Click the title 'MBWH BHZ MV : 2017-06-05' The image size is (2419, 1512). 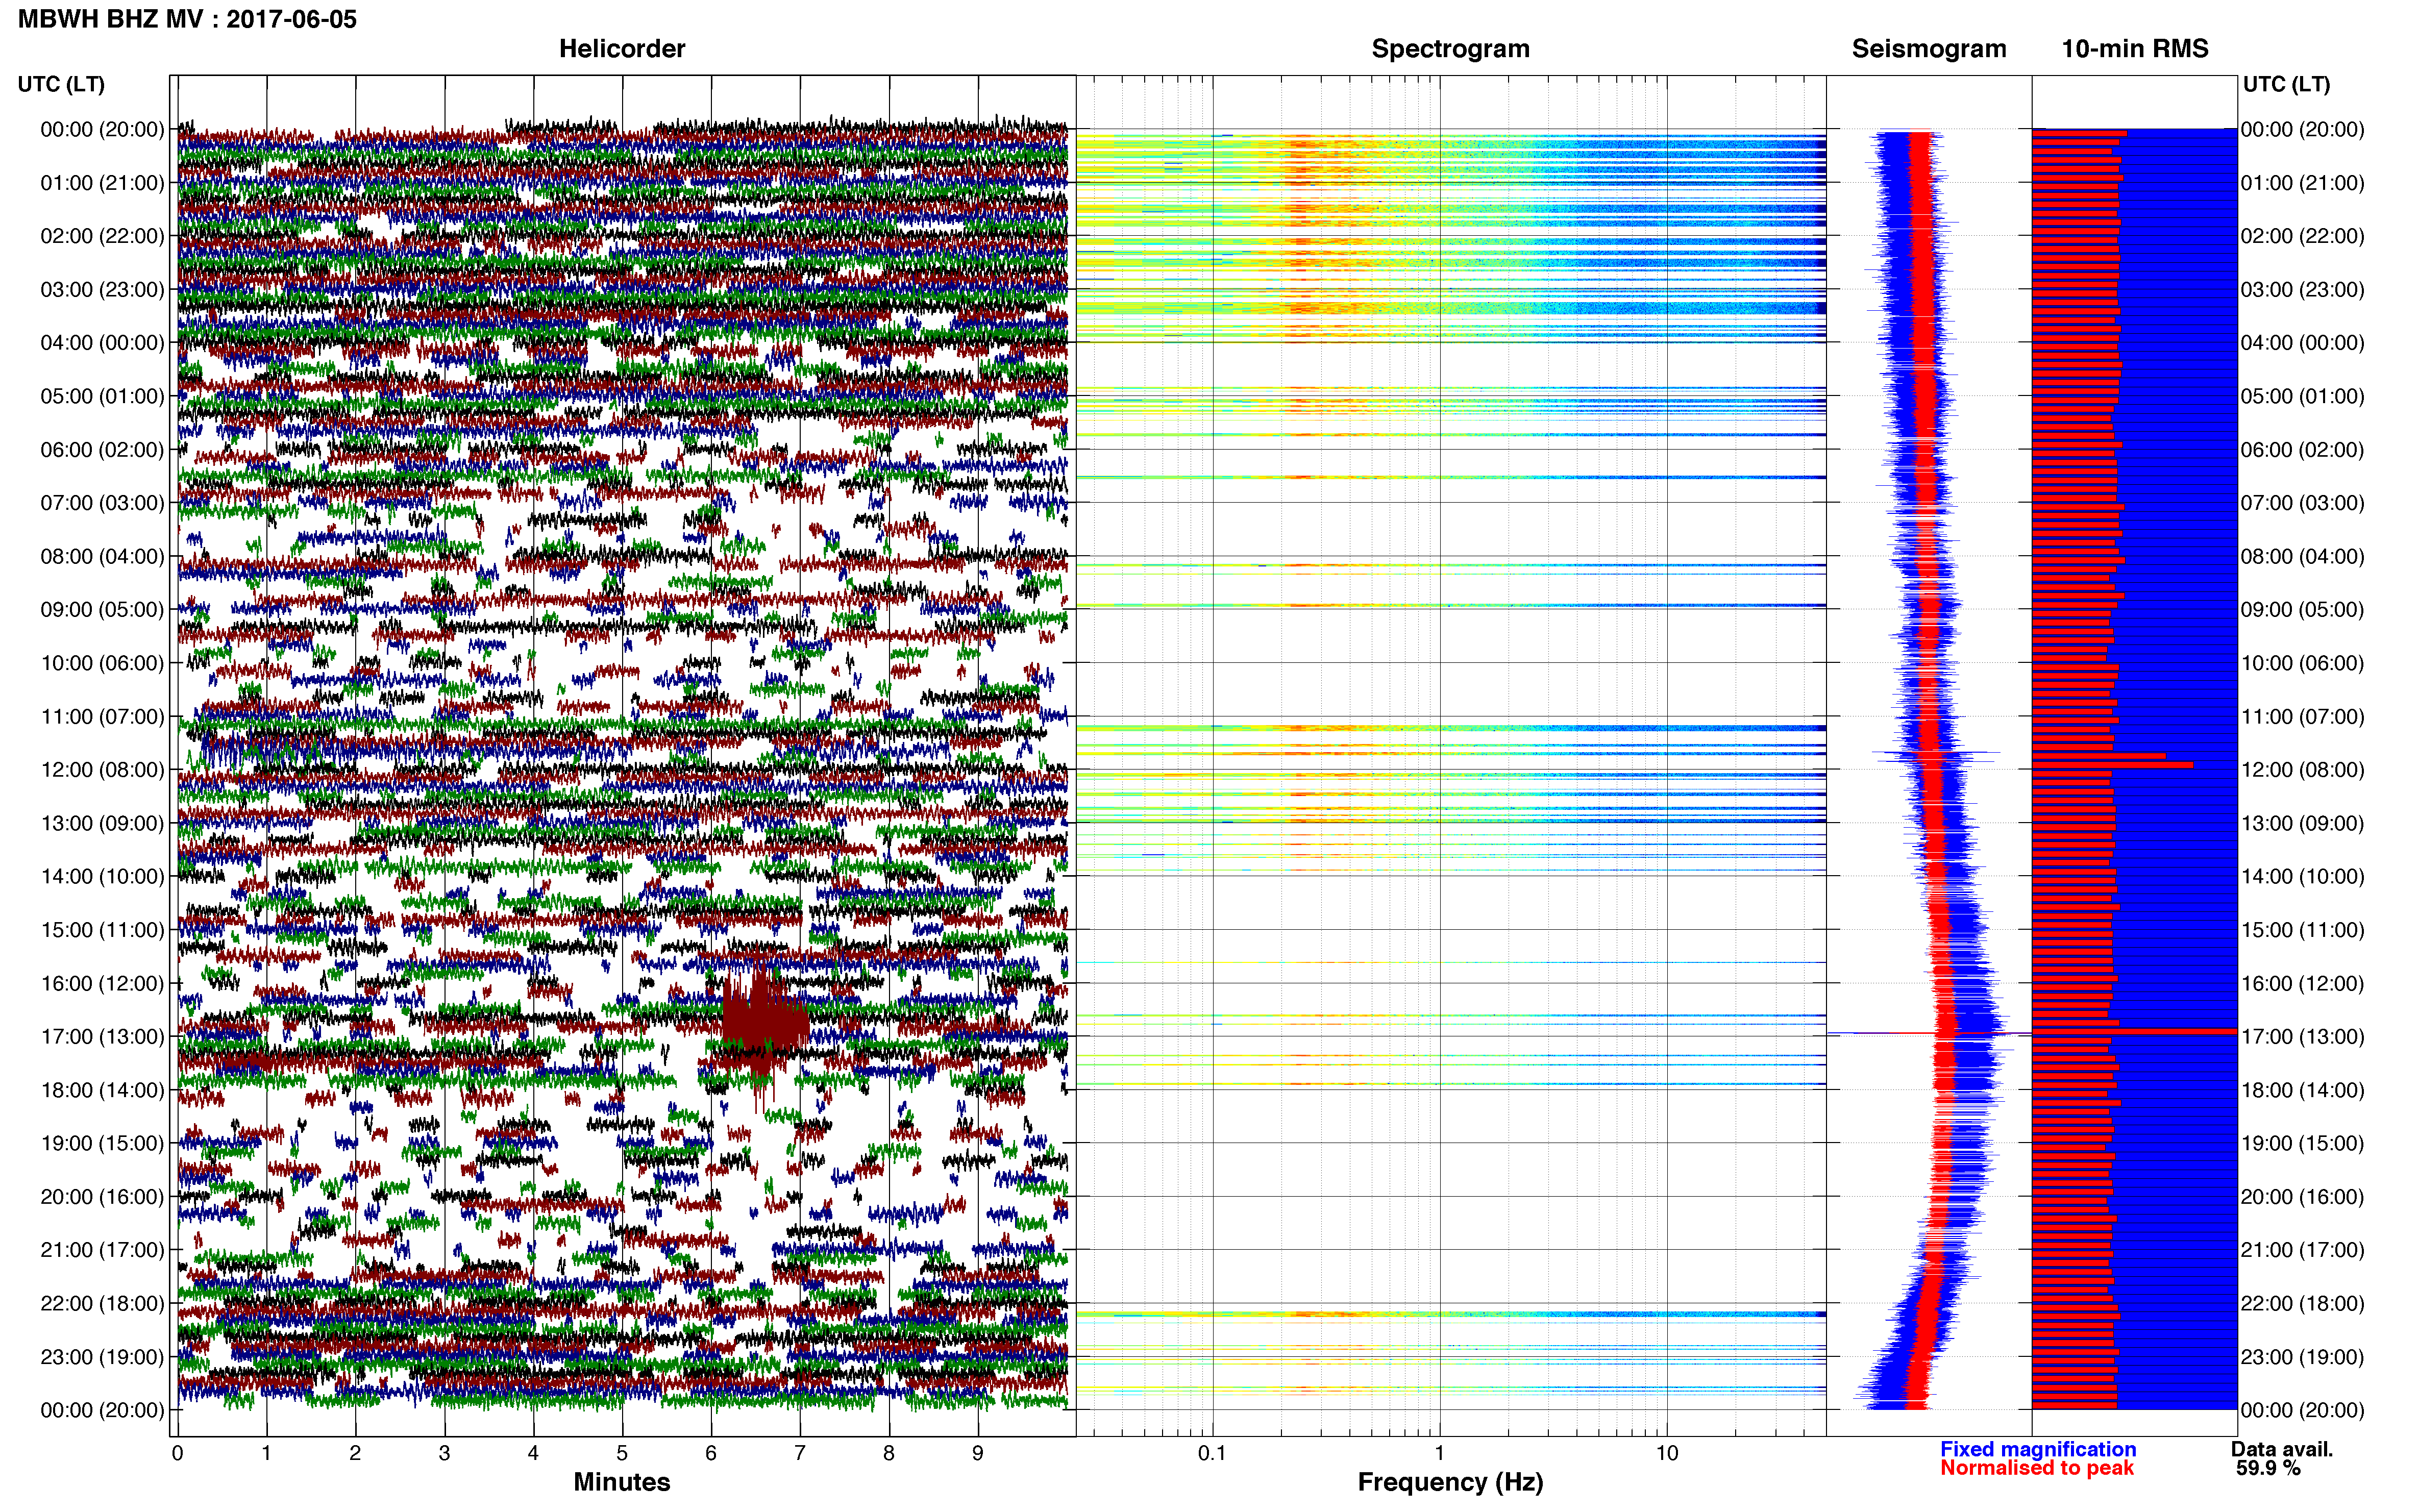point(187,19)
